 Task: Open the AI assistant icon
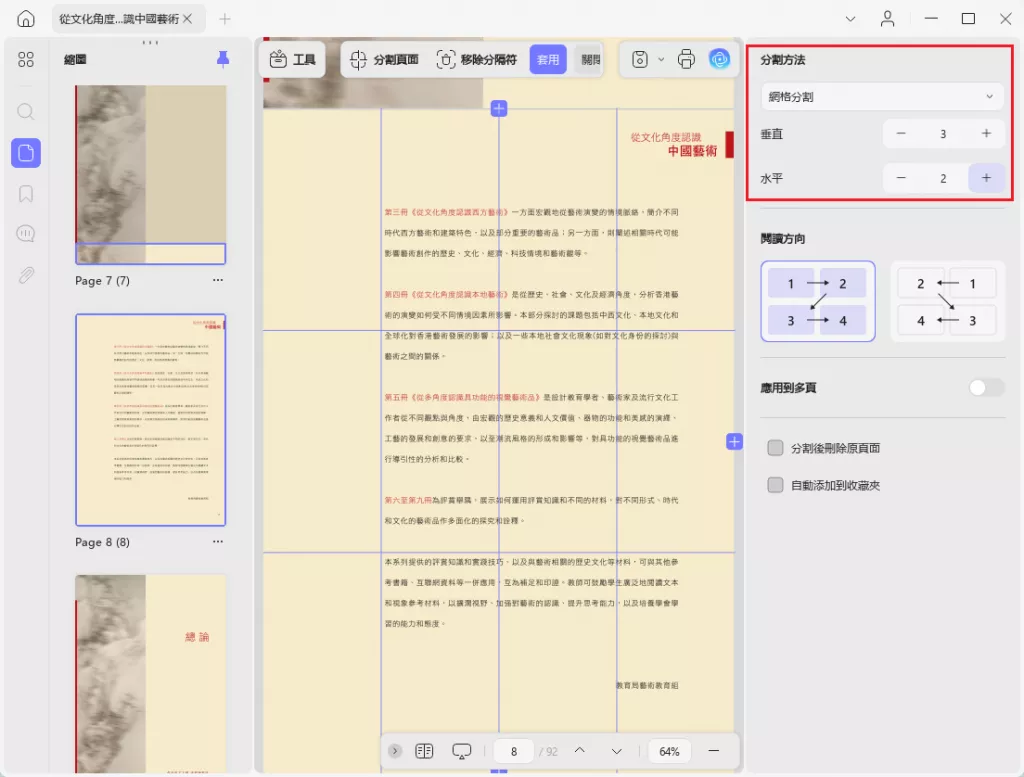pyautogui.click(x=719, y=59)
